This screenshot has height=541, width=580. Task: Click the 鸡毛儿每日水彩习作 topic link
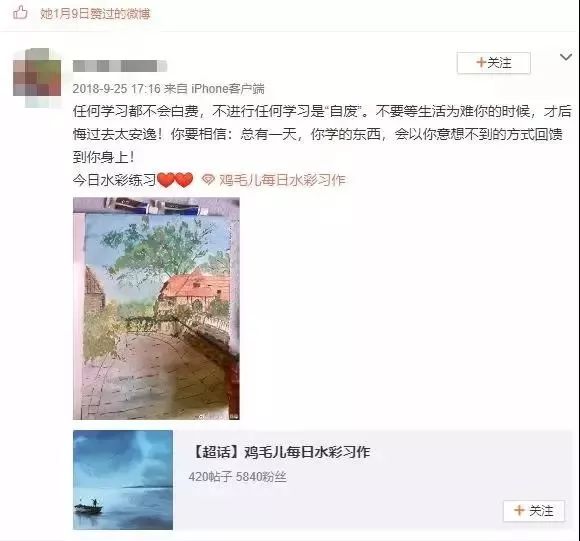(282, 180)
